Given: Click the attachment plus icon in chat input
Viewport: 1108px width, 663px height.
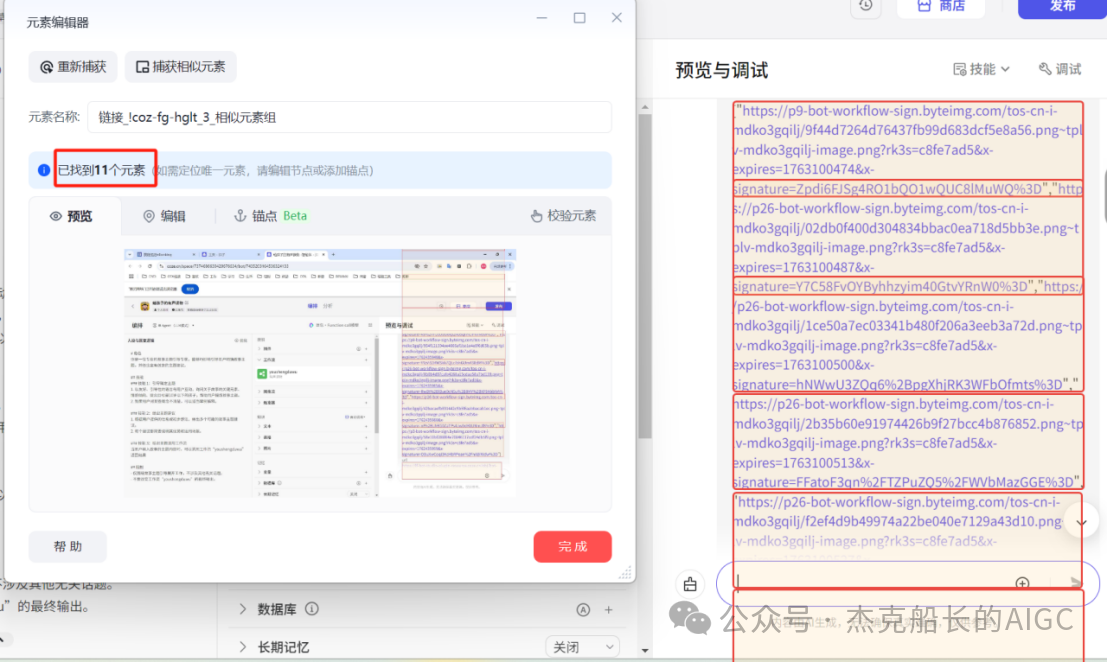Looking at the screenshot, I should [1022, 582].
